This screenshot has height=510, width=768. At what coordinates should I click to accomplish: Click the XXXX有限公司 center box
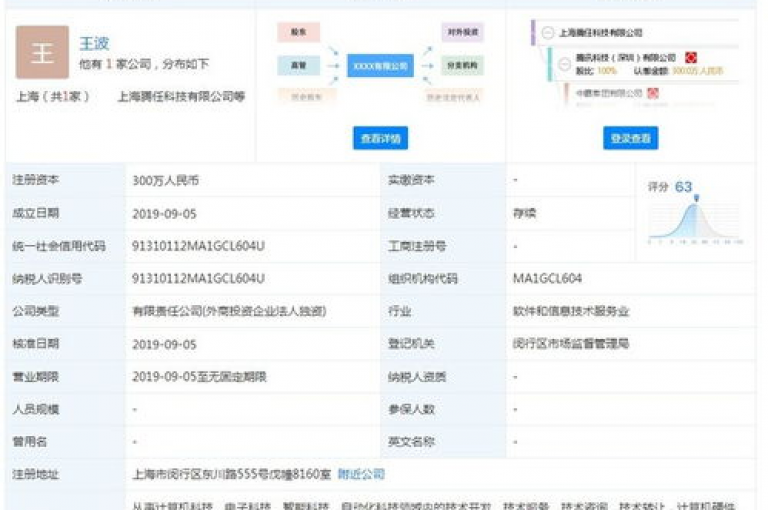point(381,66)
